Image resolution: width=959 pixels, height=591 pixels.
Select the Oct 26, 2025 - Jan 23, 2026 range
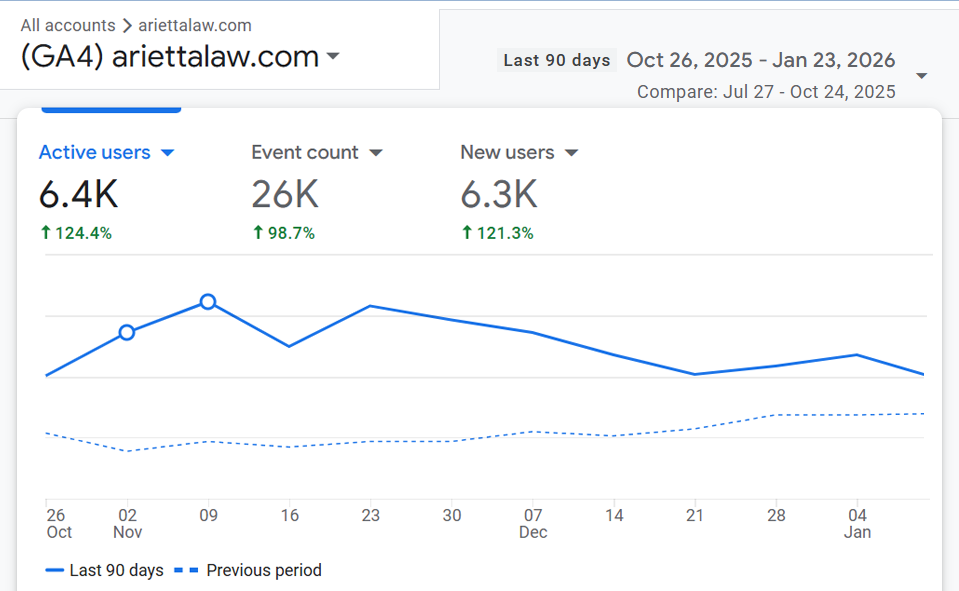click(761, 60)
